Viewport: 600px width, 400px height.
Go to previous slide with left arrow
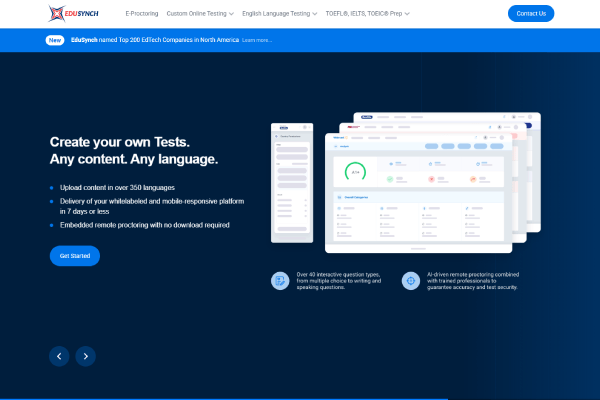pos(59,355)
